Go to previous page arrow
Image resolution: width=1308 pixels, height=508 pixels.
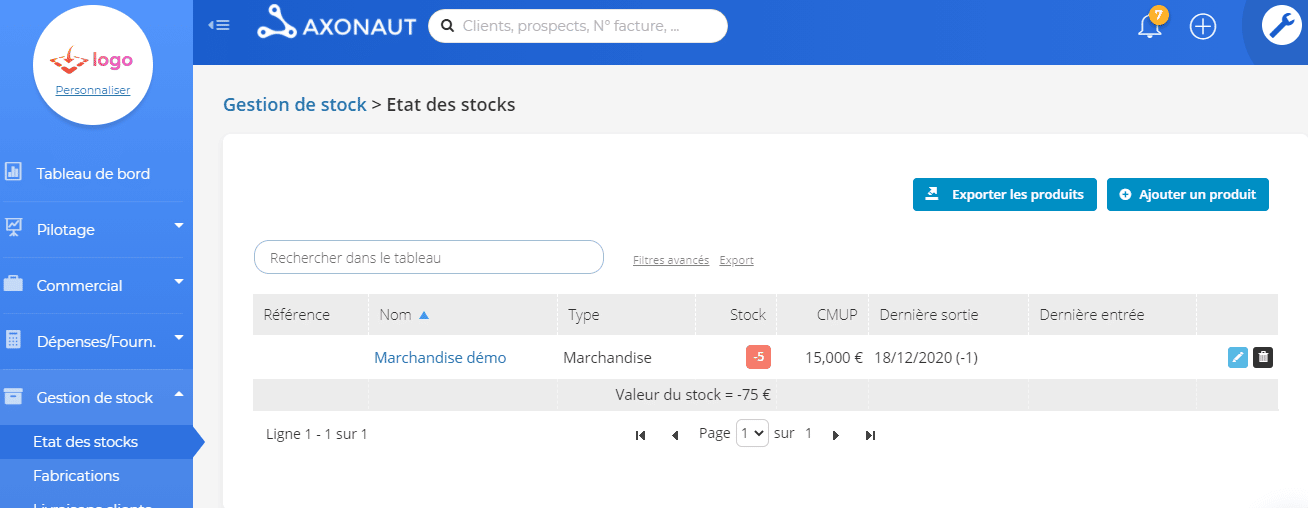point(675,435)
